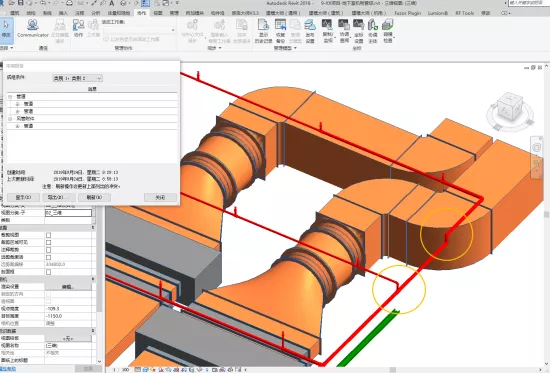550x373 pixels.
Task: Click Export (导出) button in interference report
Action: pos(59,197)
